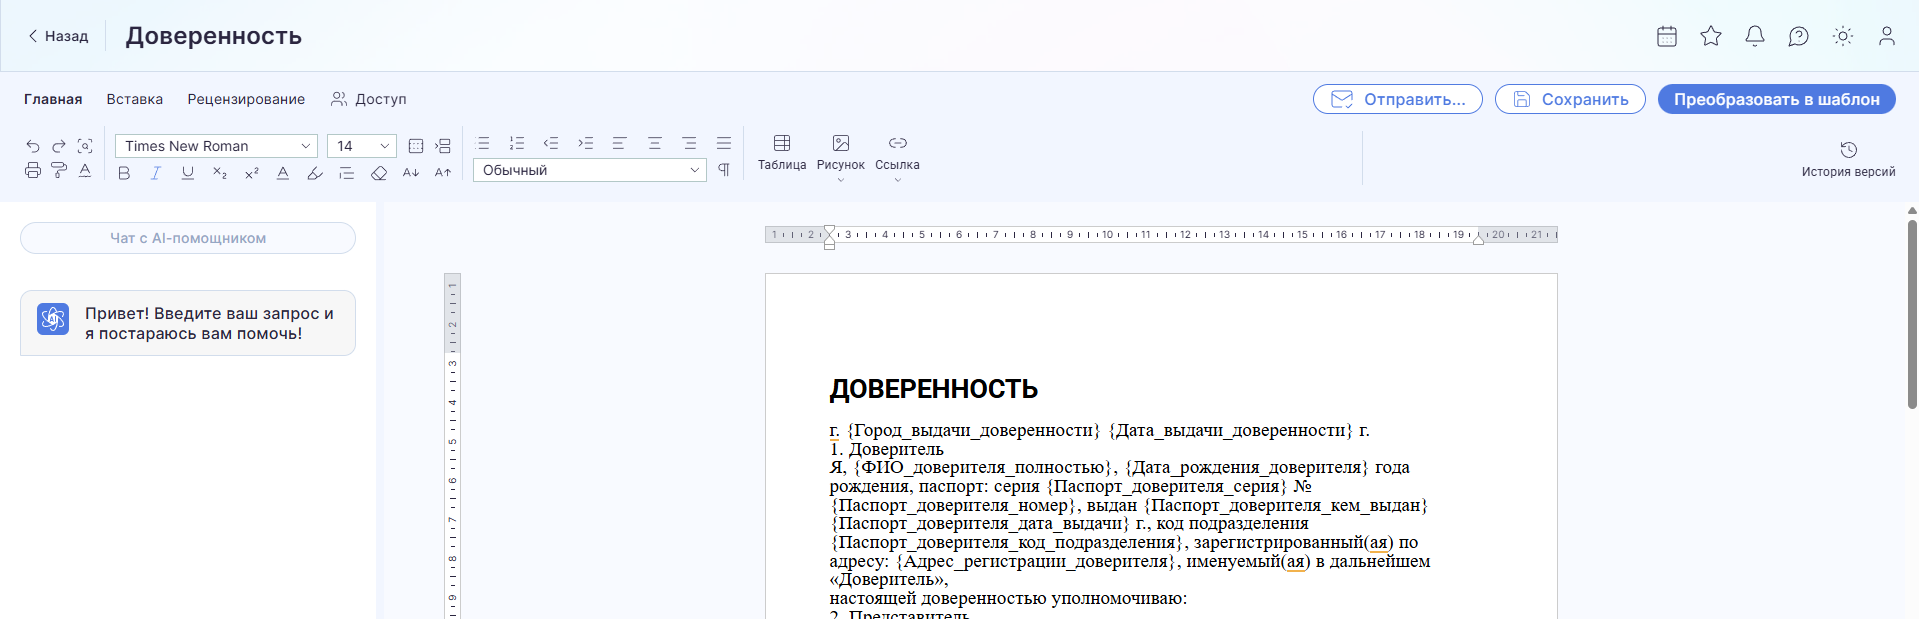Expand the font size 14 dropdown
The height and width of the screenshot is (619, 1919).
point(361,146)
